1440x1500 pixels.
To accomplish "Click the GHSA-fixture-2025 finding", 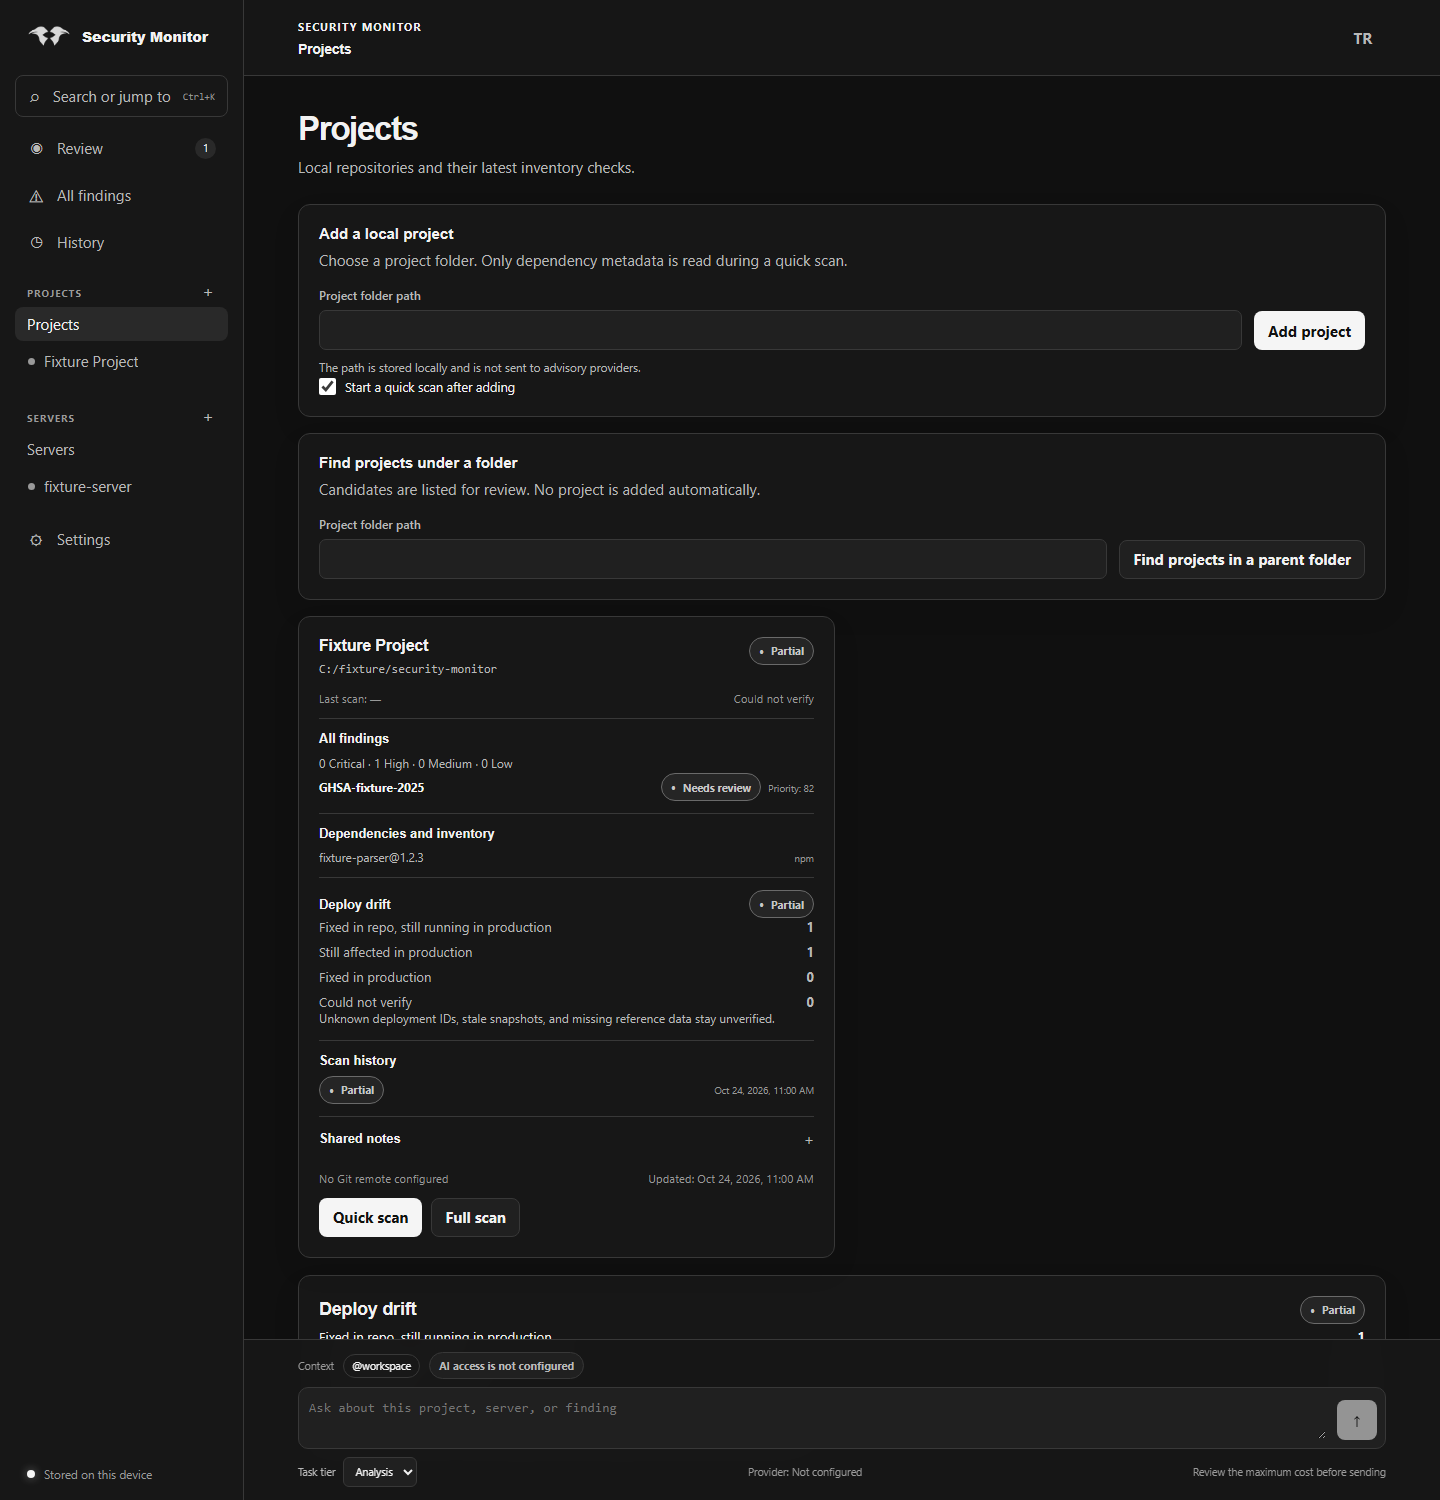I will 372,788.
